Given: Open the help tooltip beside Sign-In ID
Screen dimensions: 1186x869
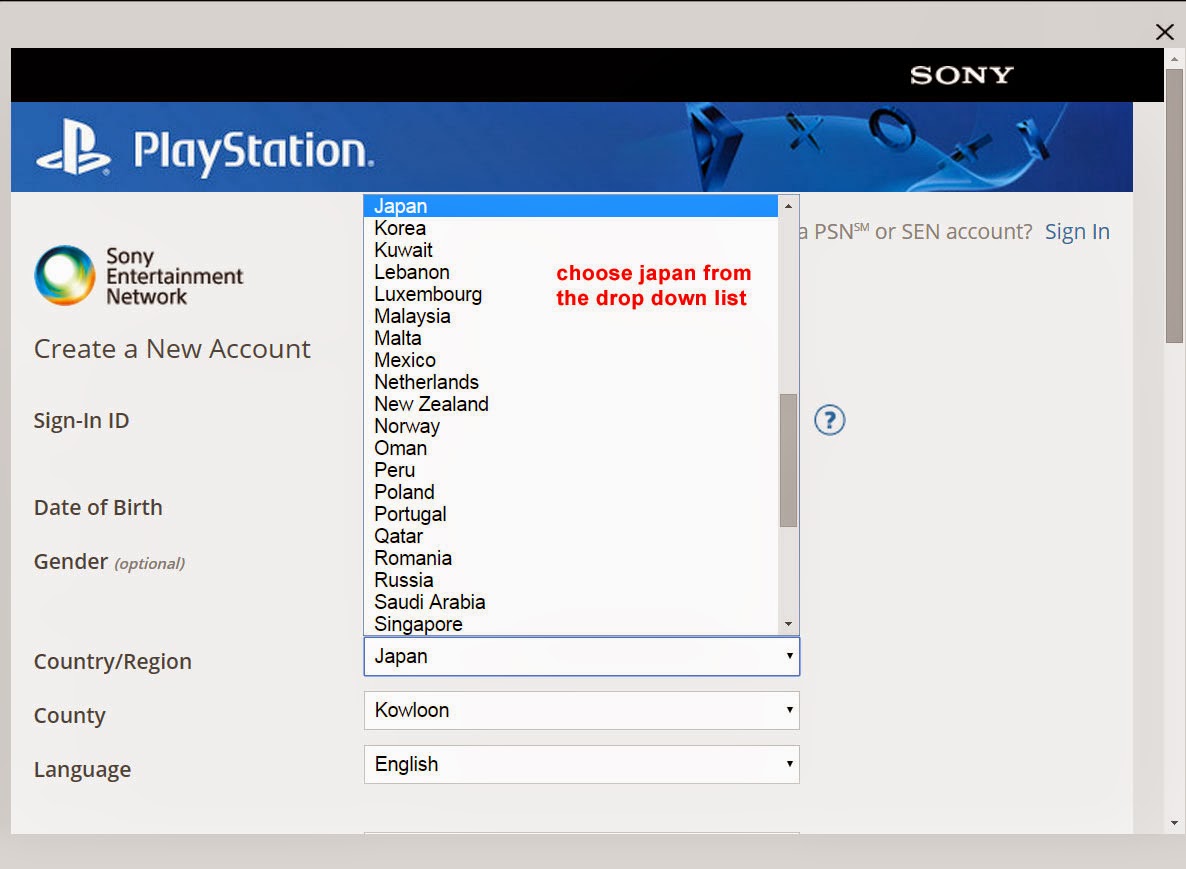Looking at the screenshot, I should 828,422.
